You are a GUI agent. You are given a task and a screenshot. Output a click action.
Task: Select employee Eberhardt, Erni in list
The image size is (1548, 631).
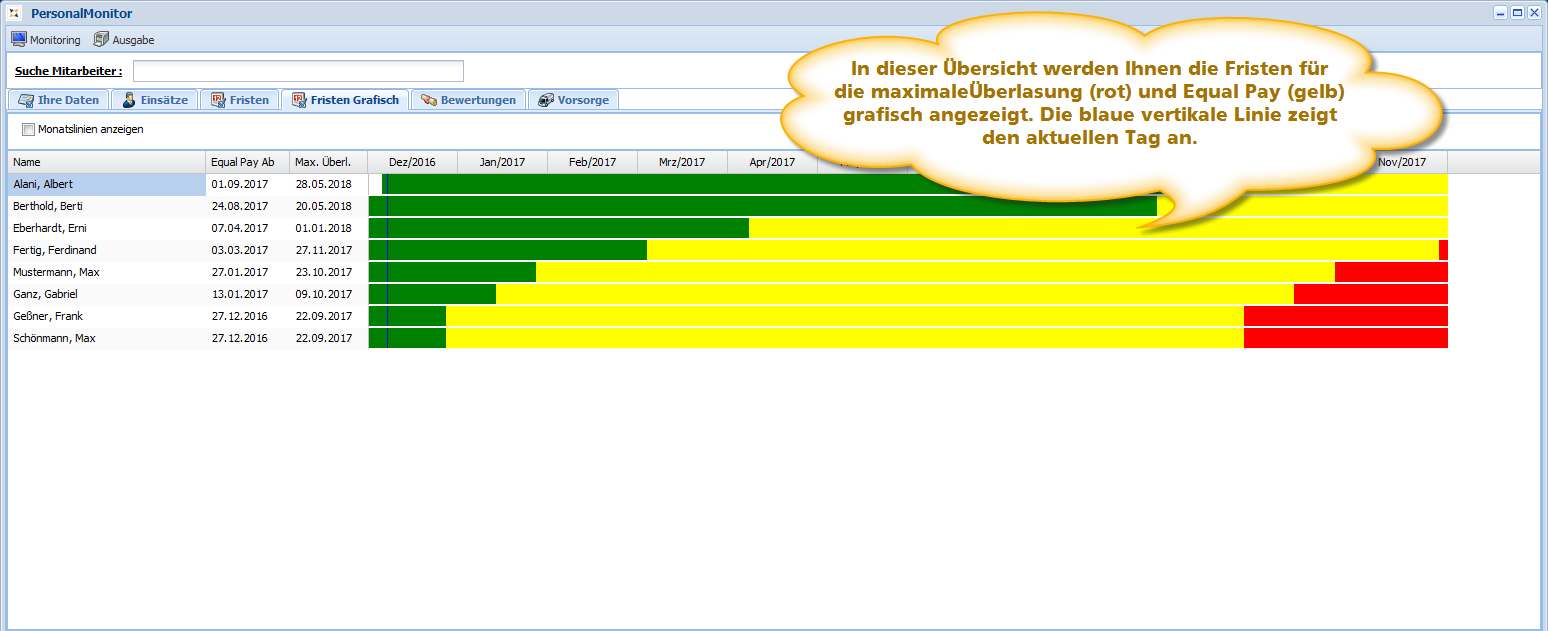[49, 228]
